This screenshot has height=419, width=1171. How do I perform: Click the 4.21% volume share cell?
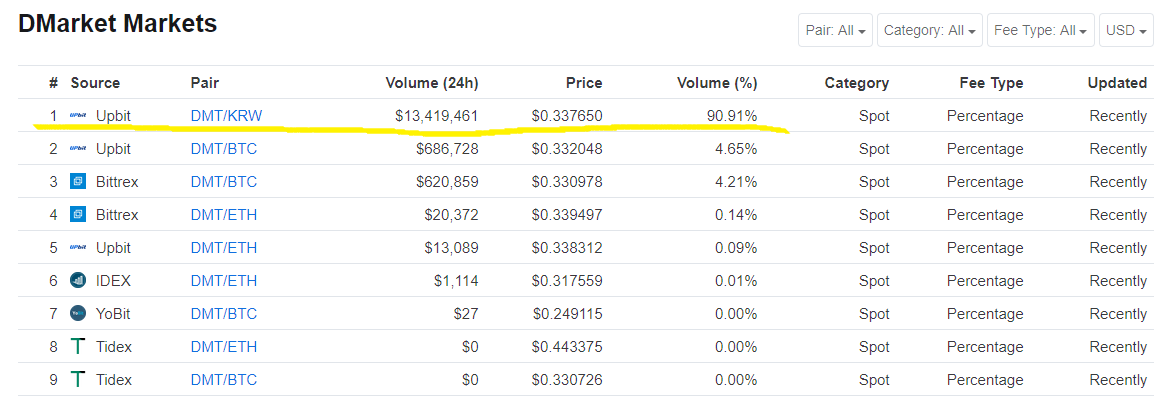[x=736, y=181]
